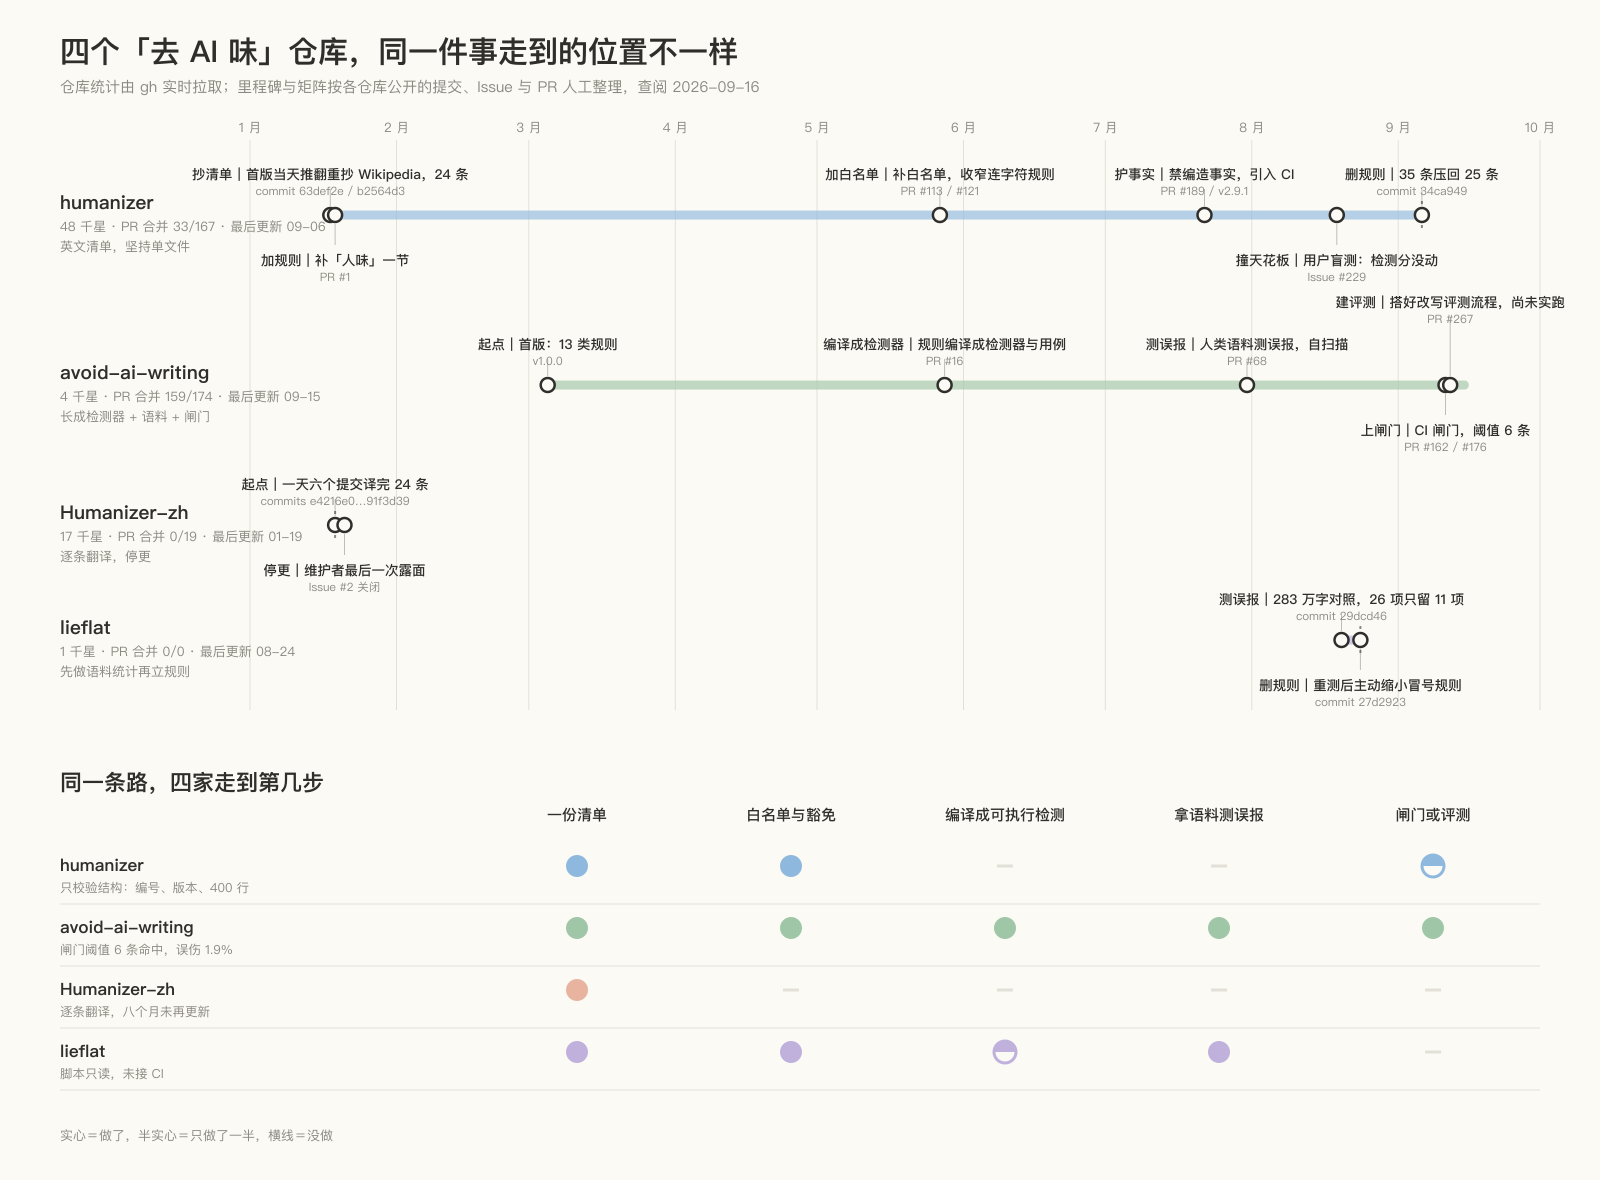Click lieflat's purple dot under 拿语料测误报
Viewport: 1600px width, 1180px height.
point(1219,1052)
